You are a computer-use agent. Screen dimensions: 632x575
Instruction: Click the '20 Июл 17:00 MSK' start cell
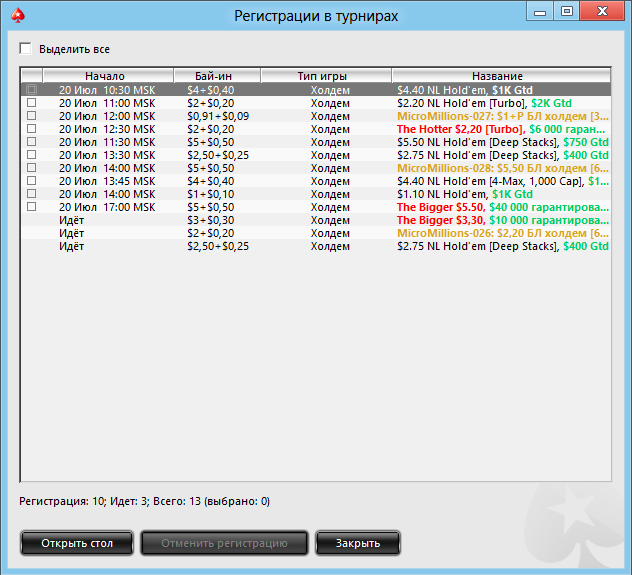[107, 207]
